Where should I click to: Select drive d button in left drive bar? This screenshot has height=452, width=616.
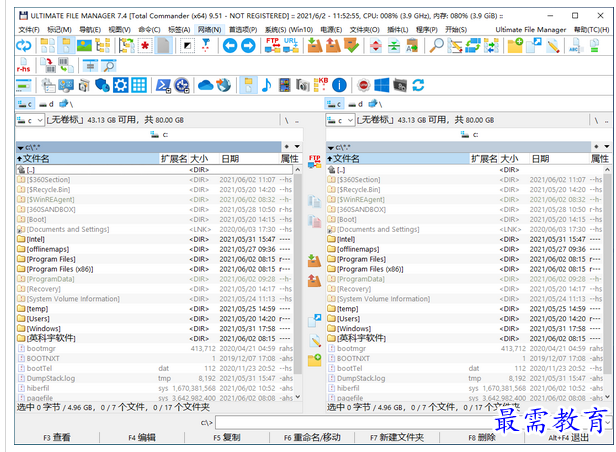pyautogui.click(x=46, y=104)
